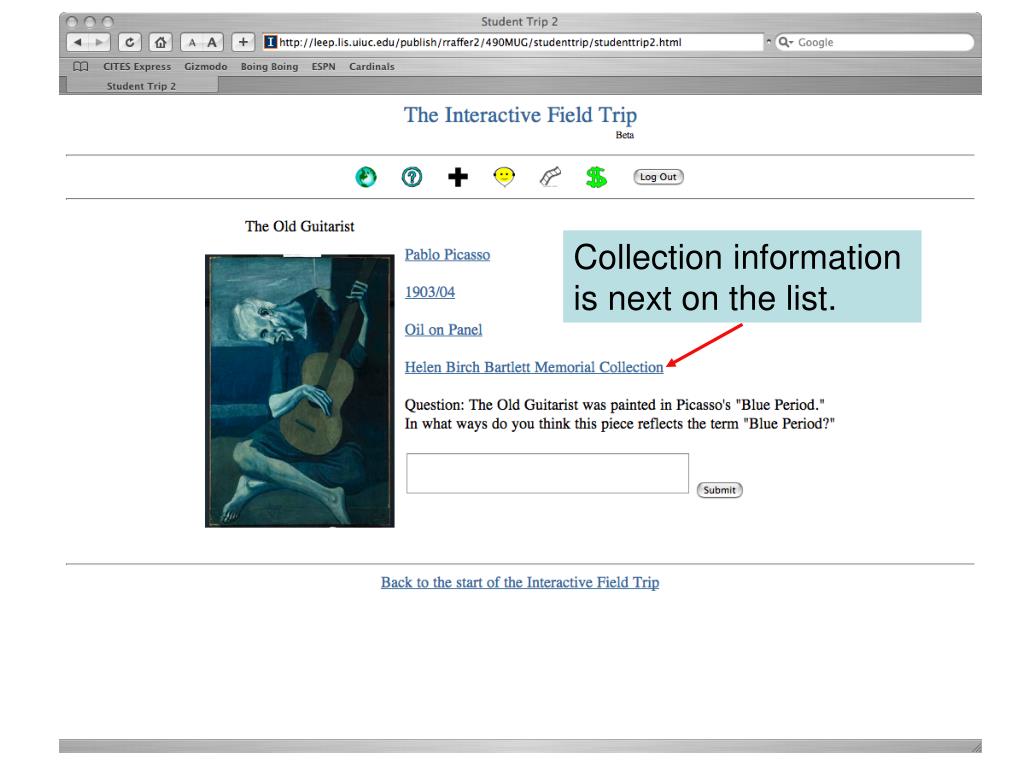Click the URL address field
The width and height of the screenshot is (1024, 768).
click(x=513, y=42)
